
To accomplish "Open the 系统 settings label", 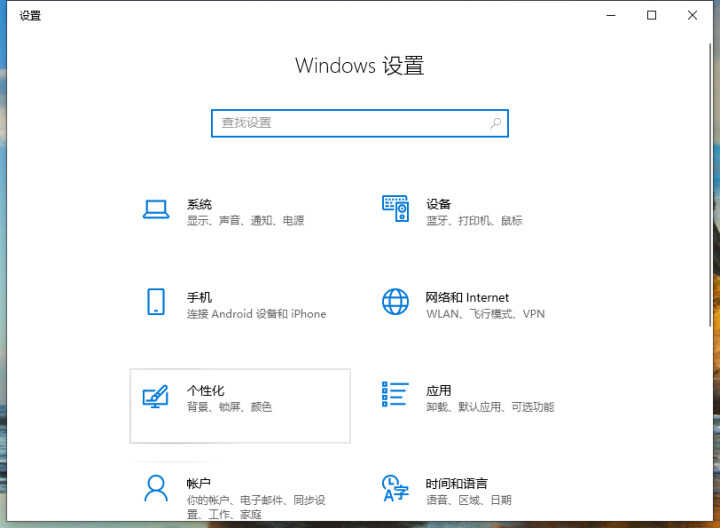I will [199, 204].
